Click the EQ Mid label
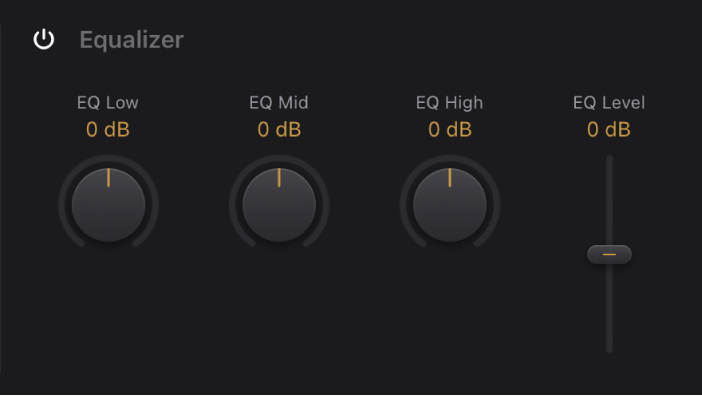The image size is (702, 396). point(278,103)
